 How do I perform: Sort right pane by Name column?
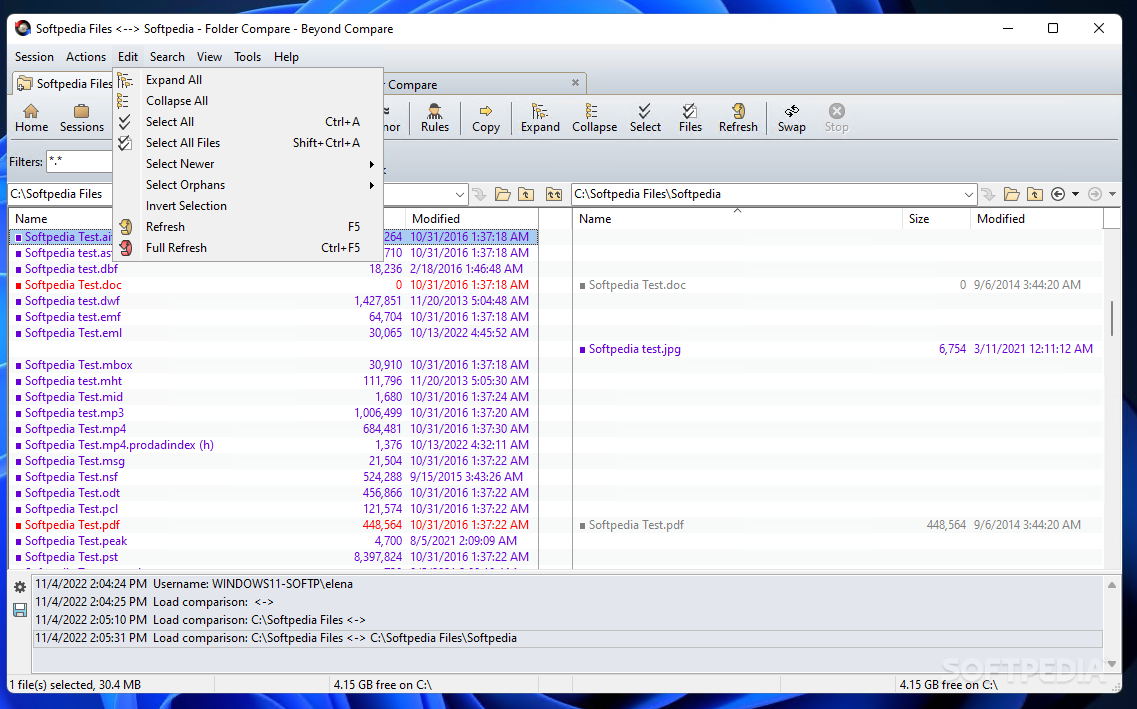(x=737, y=219)
